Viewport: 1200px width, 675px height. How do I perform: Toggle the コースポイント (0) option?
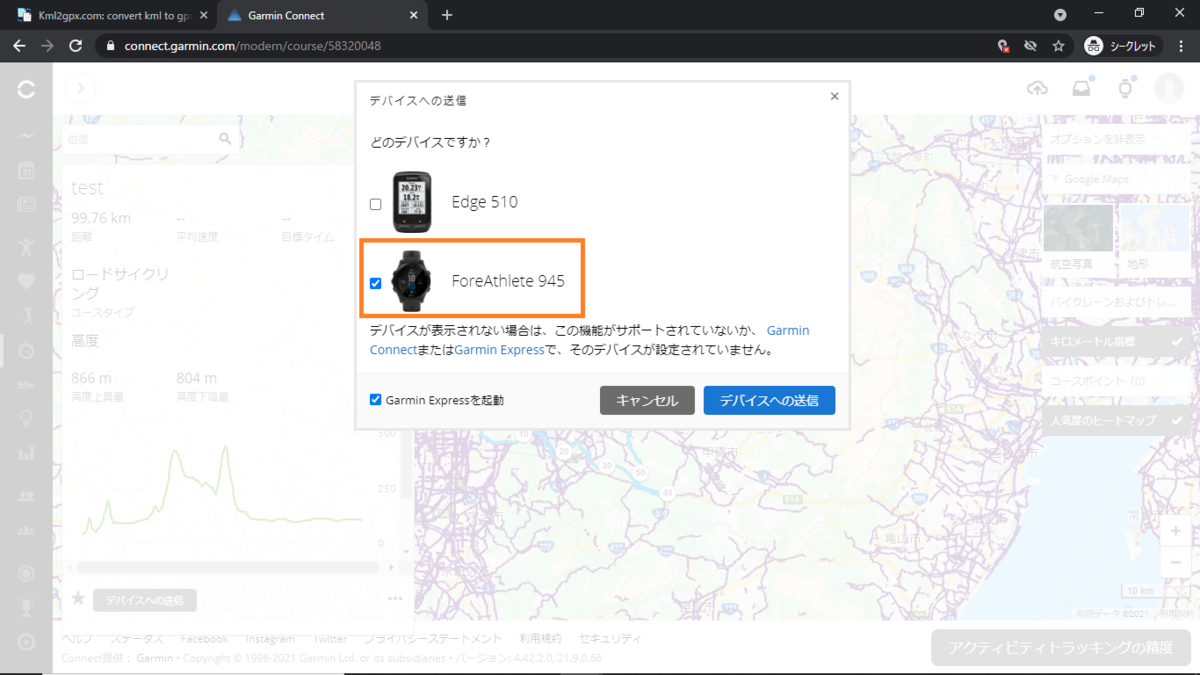1116,381
